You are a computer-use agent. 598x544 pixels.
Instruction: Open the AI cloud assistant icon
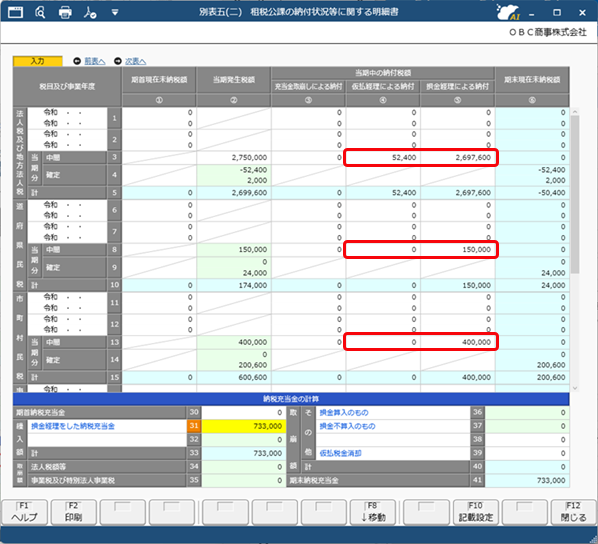pyautogui.click(x=508, y=12)
